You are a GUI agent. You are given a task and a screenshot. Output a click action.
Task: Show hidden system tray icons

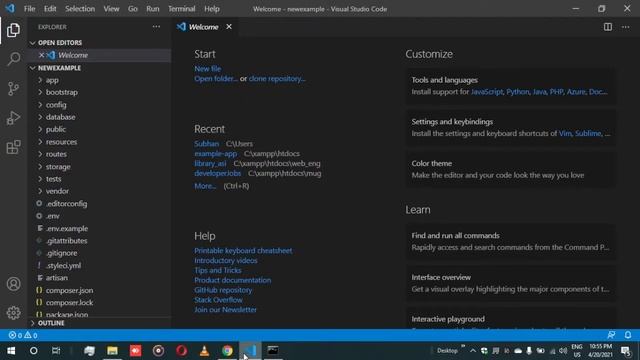473,351
